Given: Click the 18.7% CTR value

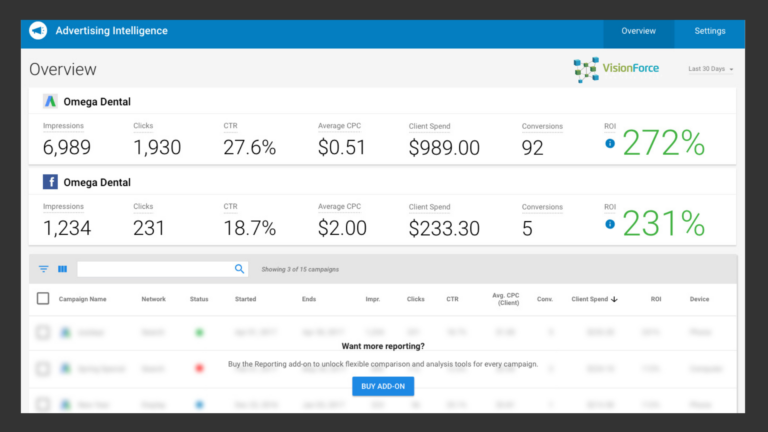Looking at the screenshot, I should click(x=250, y=228).
